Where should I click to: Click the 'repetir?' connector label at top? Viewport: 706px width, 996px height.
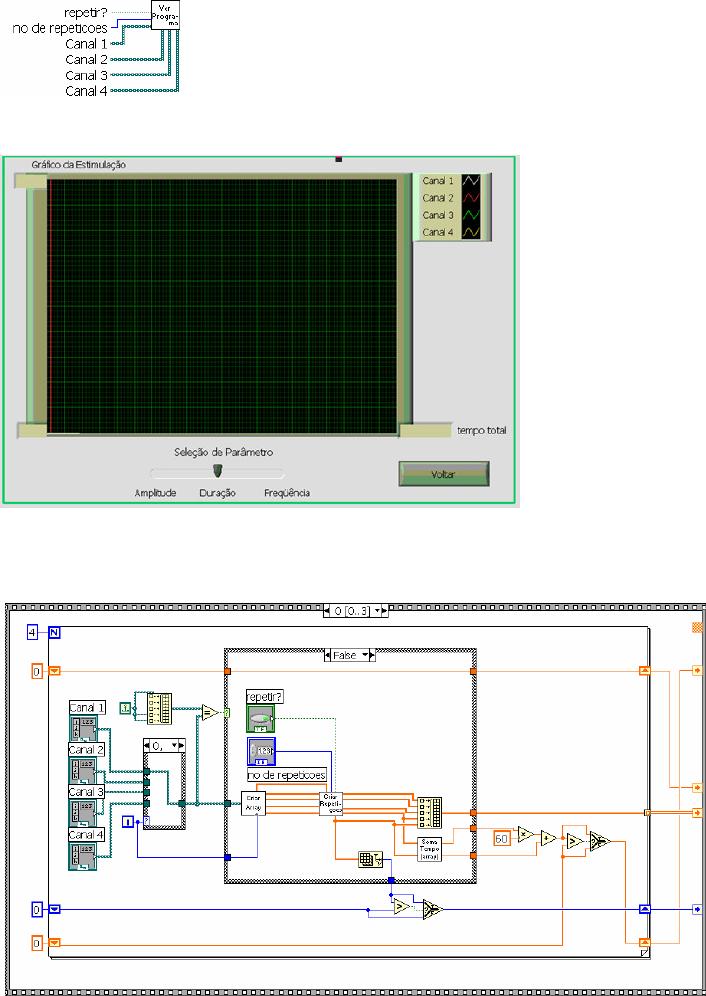[x=86, y=13]
